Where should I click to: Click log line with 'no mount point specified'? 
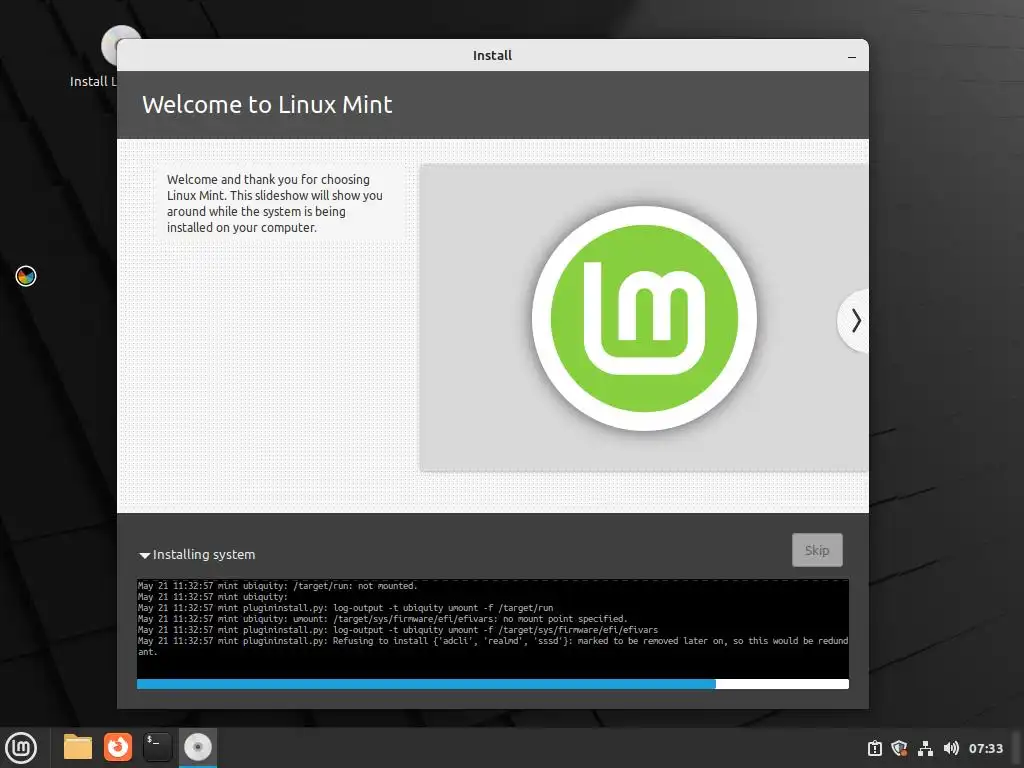[382, 618]
